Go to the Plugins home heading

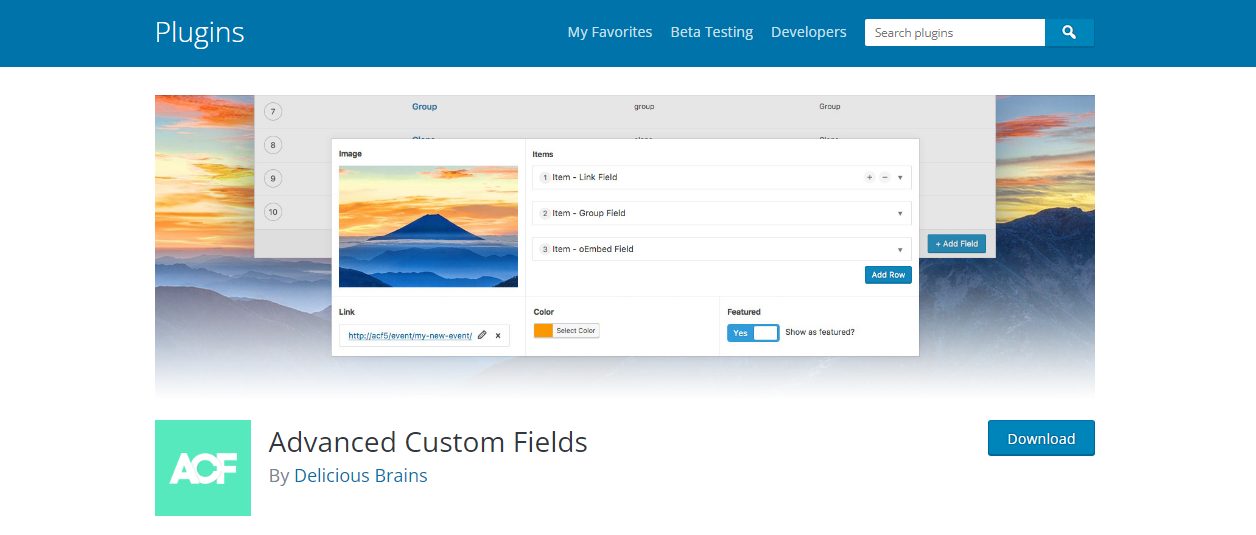[x=200, y=32]
